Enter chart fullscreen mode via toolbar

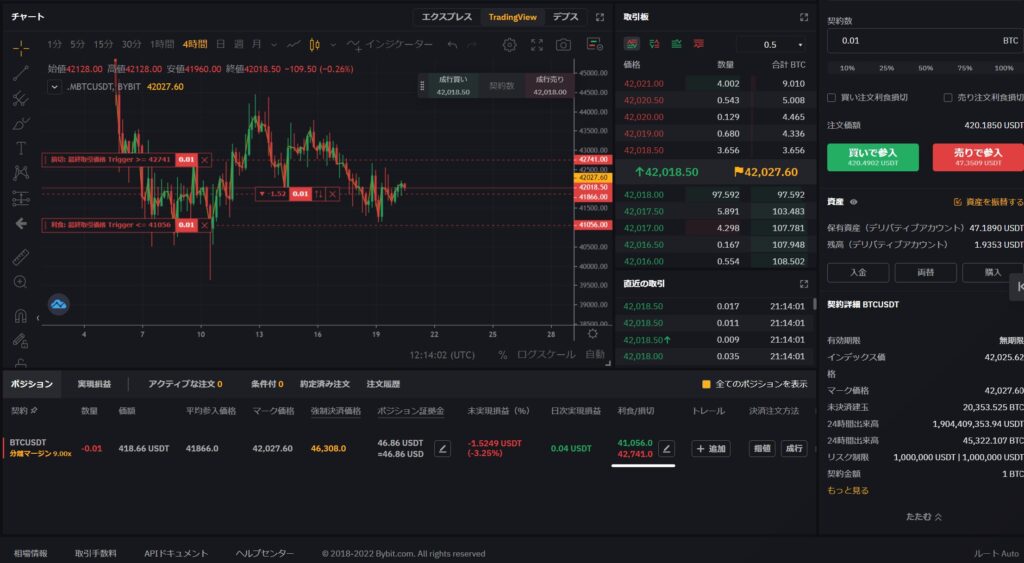pos(537,44)
